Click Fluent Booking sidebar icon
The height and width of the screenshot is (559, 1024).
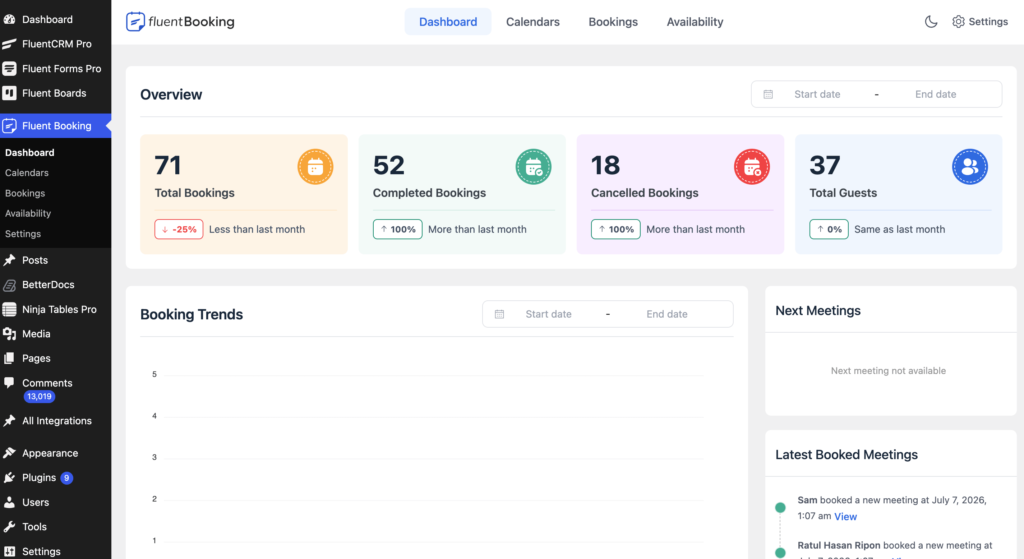coord(9,125)
